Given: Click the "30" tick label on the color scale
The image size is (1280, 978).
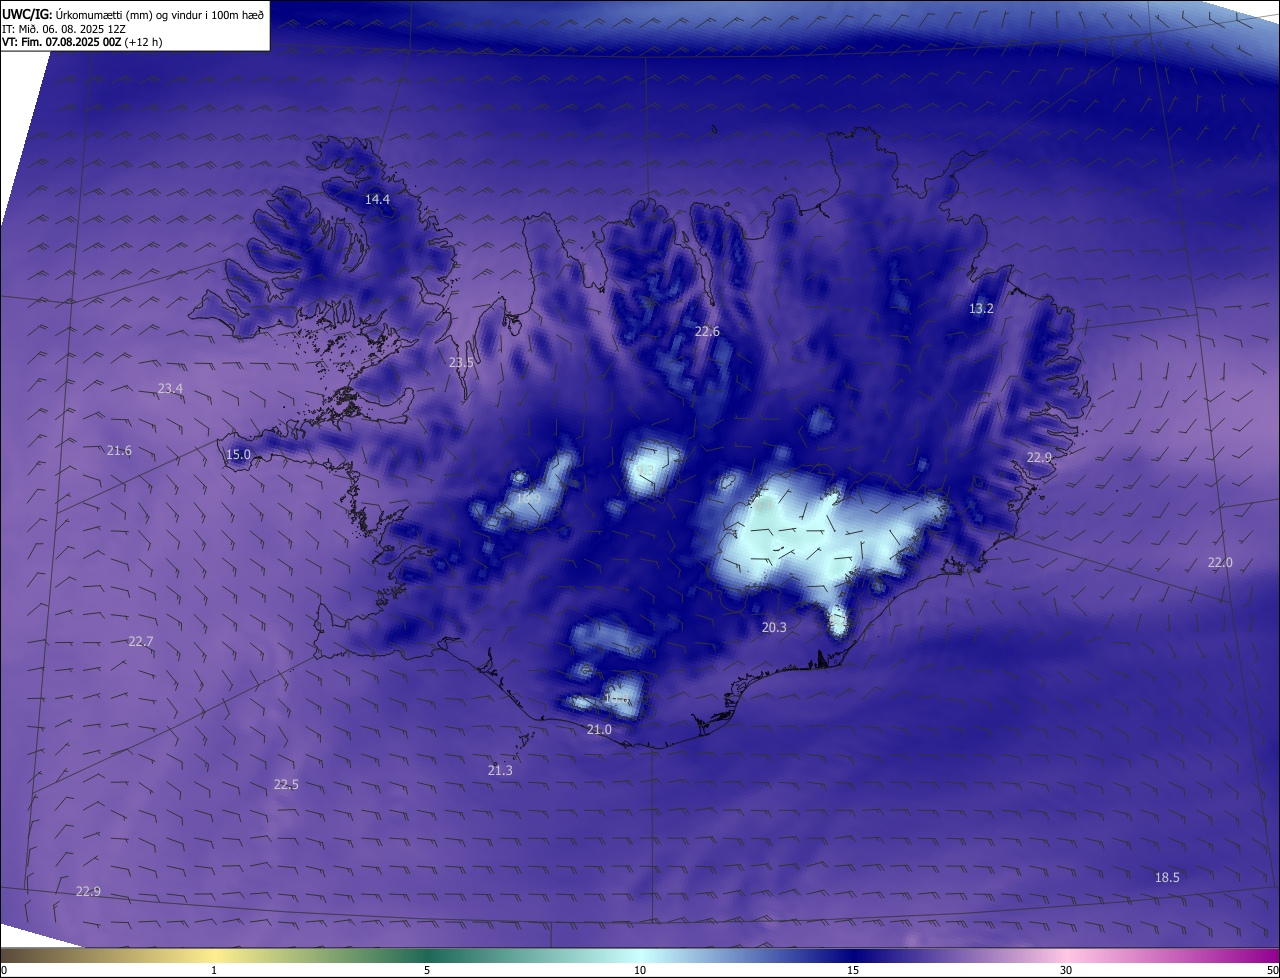Looking at the screenshot, I should pyautogui.click(x=1066, y=970).
